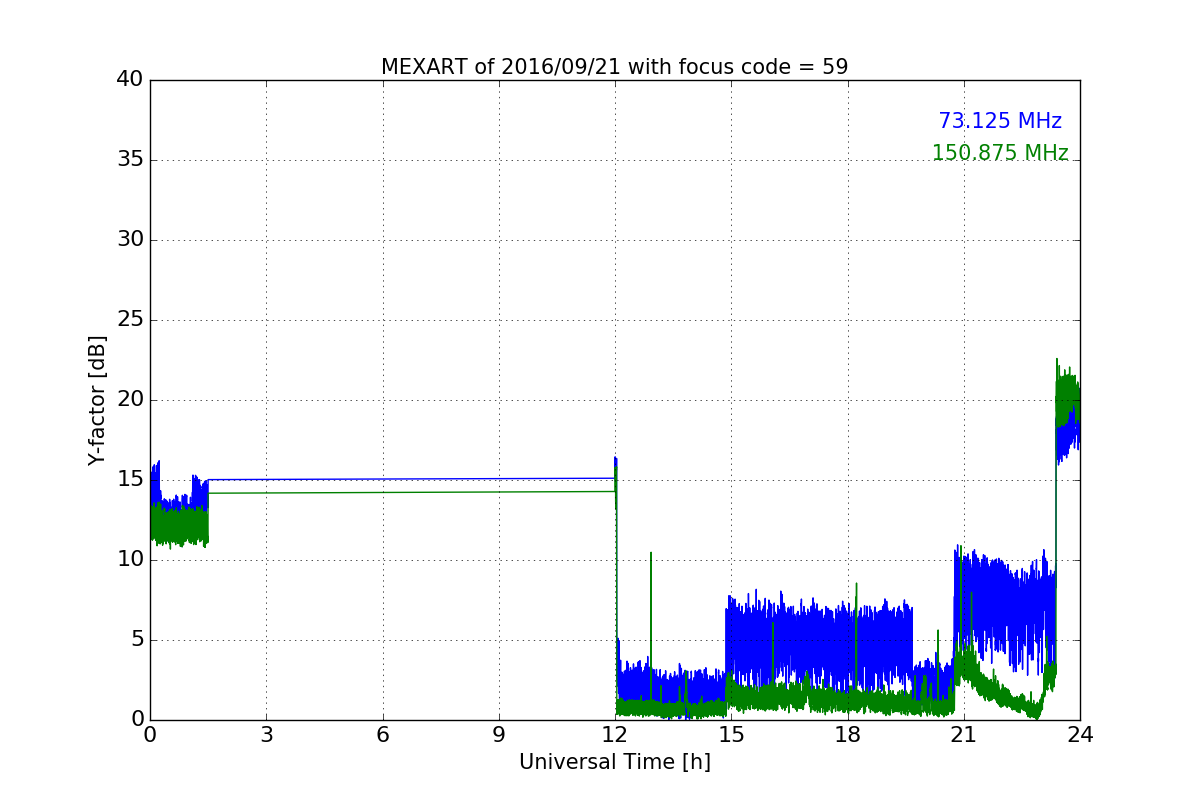The width and height of the screenshot is (1200, 800).
Task: Select the green 150.875 MHz legend label
Action: [x=1000, y=153]
